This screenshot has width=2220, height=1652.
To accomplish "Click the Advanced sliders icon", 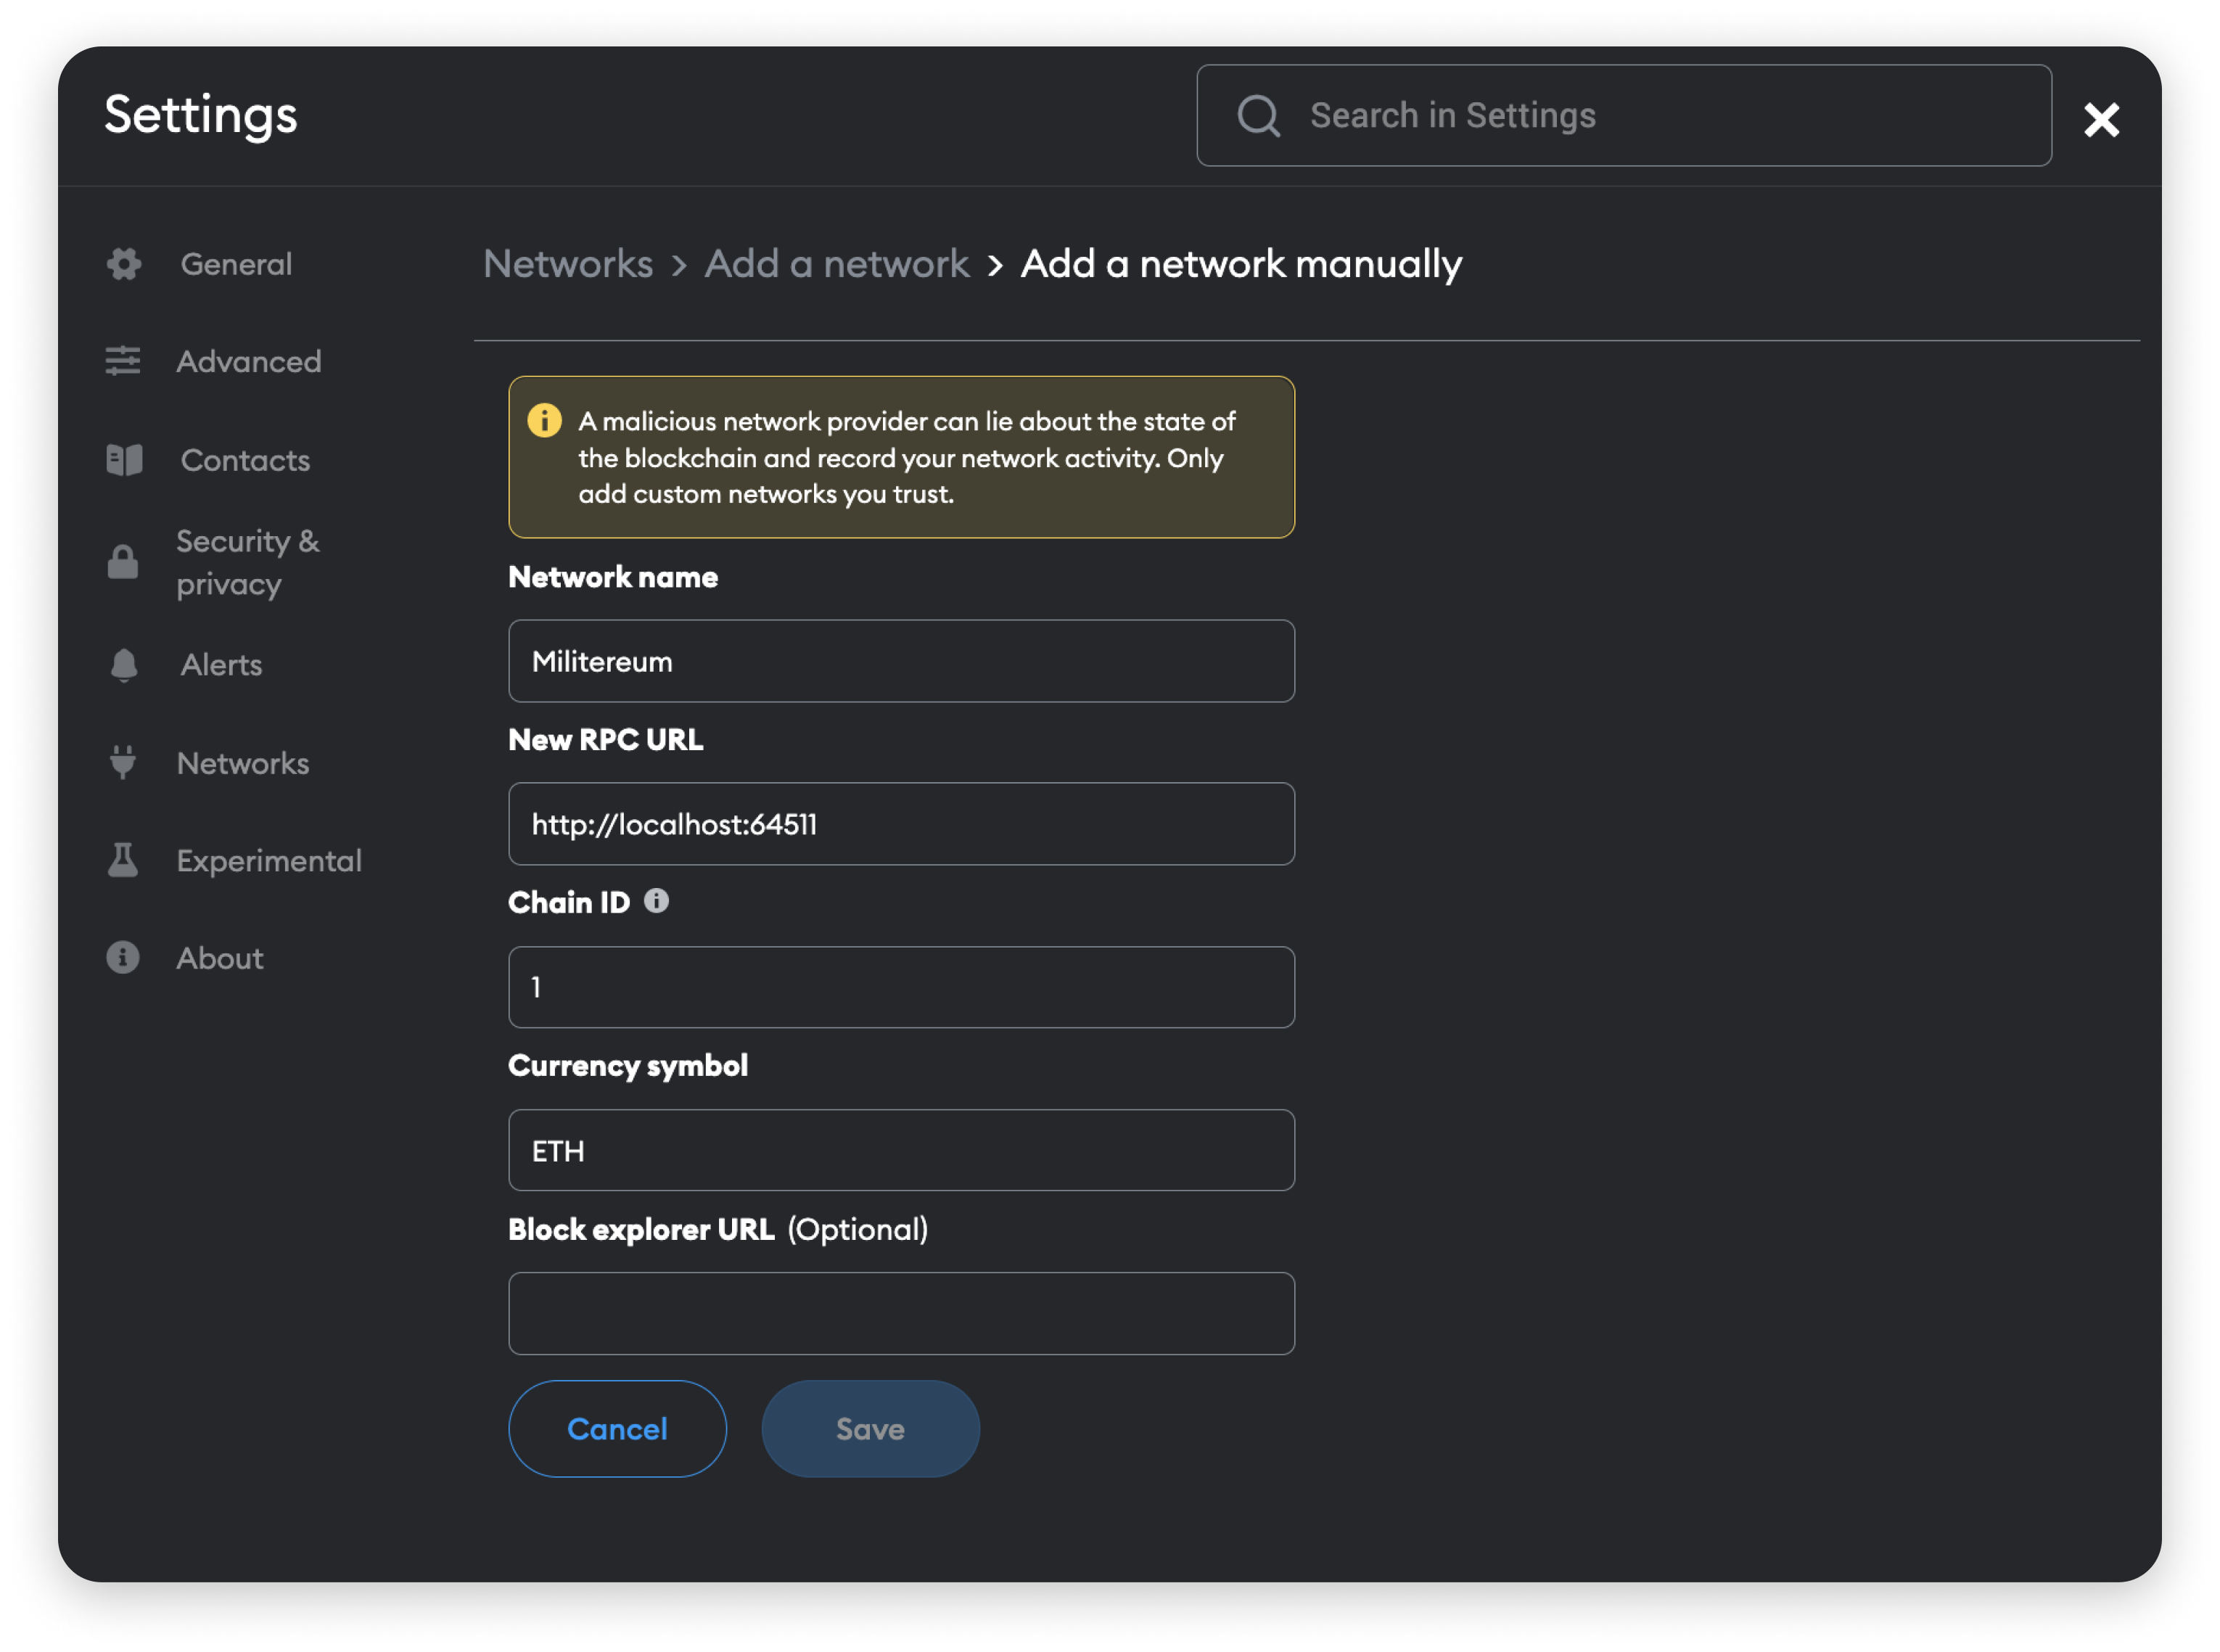I will coord(123,361).
